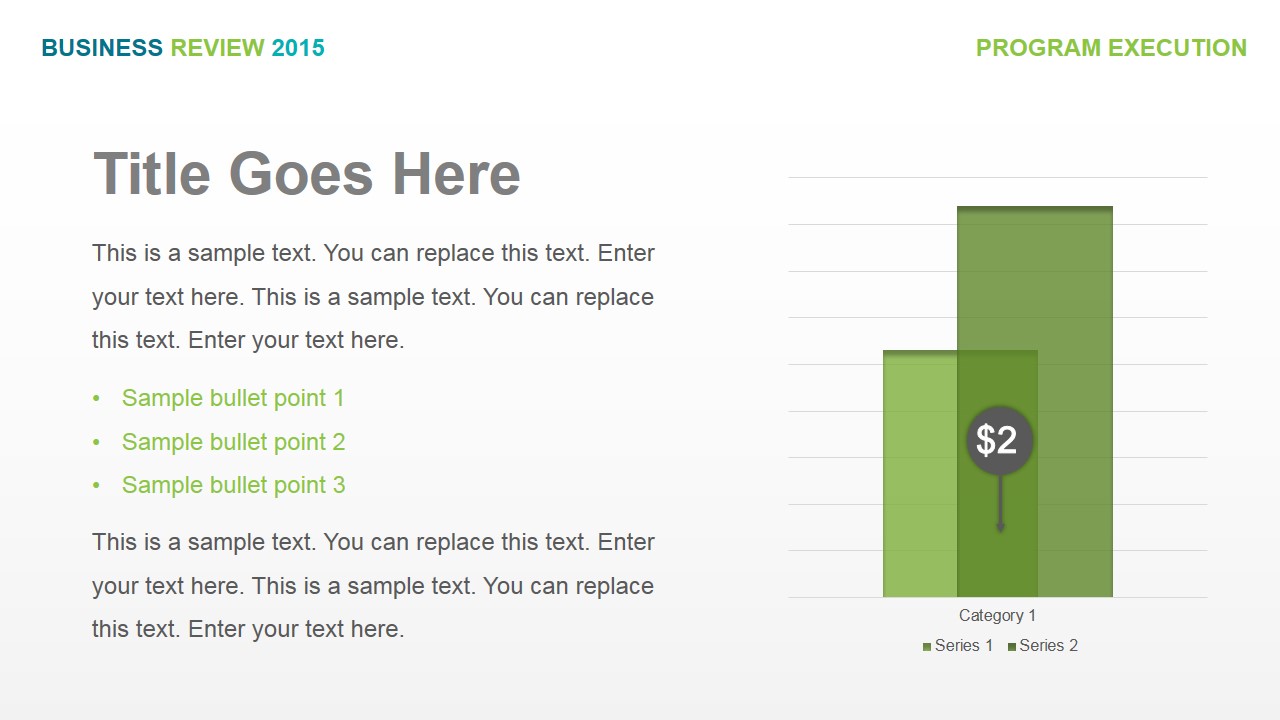The height and width of the screenshot is (720, 1280).
Task: Click the $2 circle callout marker
Action: pos(999,440)
